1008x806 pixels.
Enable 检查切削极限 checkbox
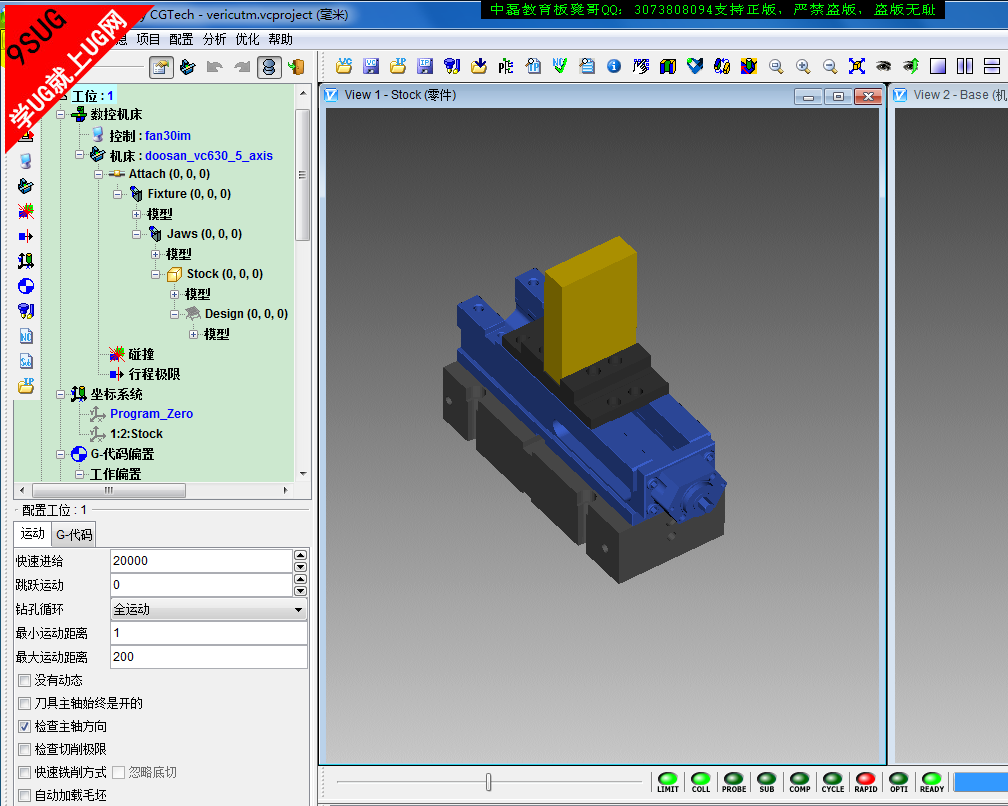[x=24, y=749]
